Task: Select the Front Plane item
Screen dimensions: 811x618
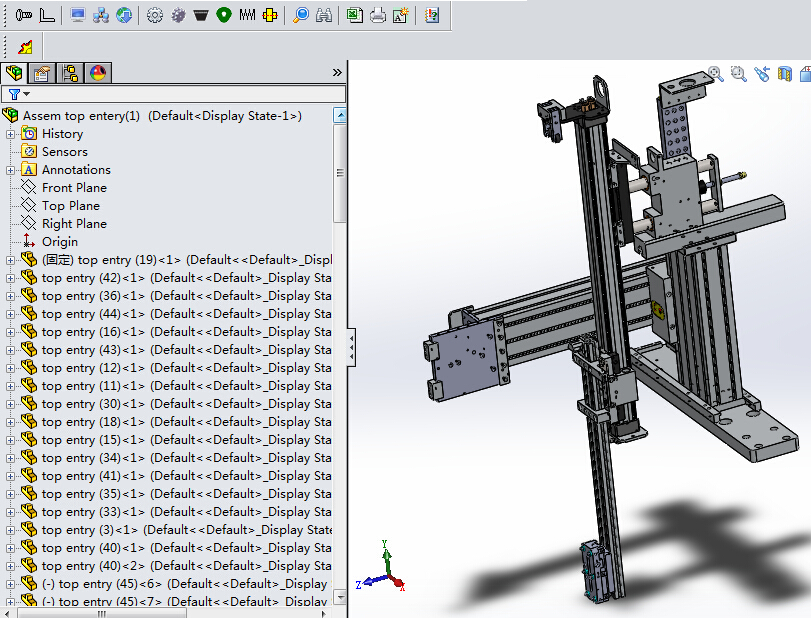Action: click(73, 188)
